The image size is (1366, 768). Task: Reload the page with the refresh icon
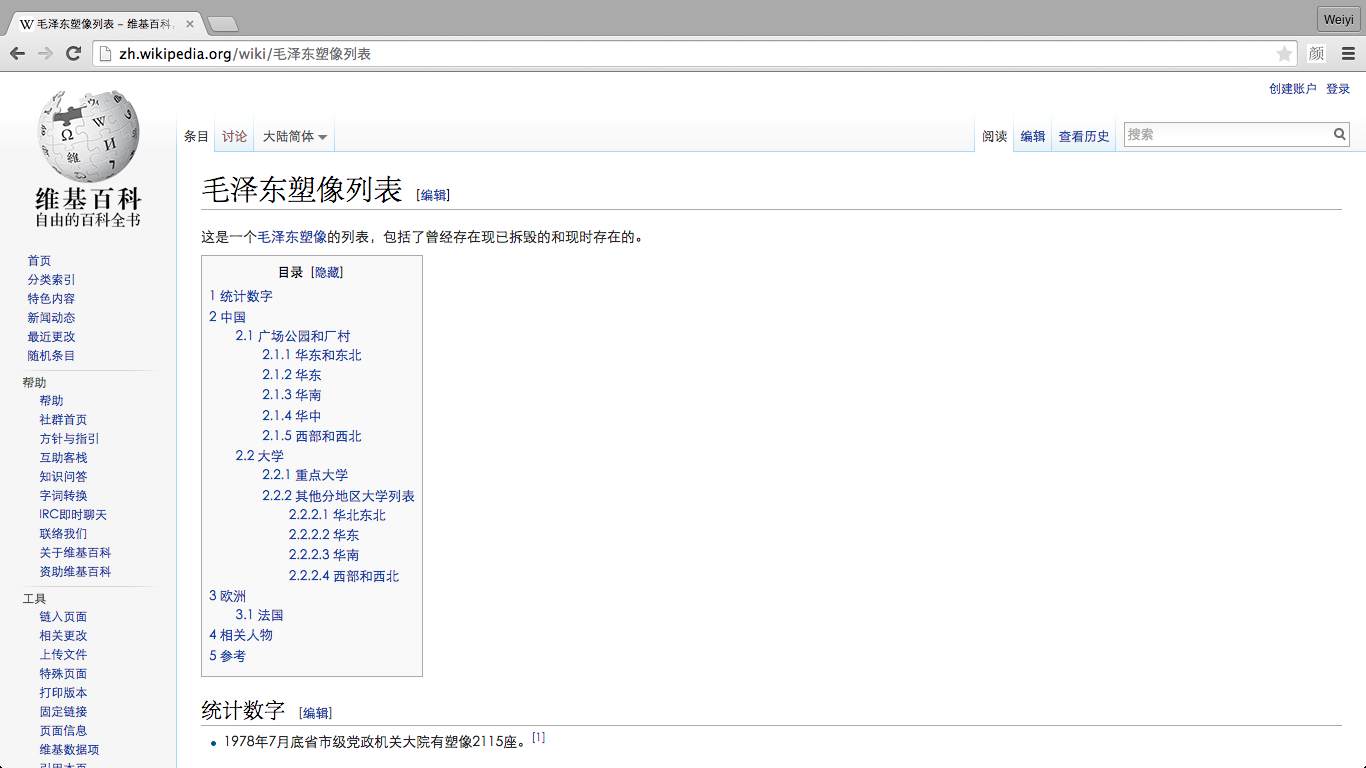73,54
